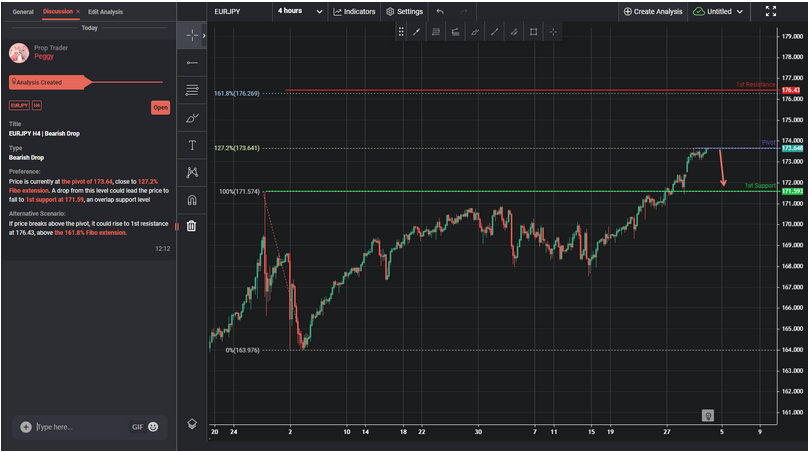Open chart Settings
Screen dimensions: 808x452
tap(405, 11)
